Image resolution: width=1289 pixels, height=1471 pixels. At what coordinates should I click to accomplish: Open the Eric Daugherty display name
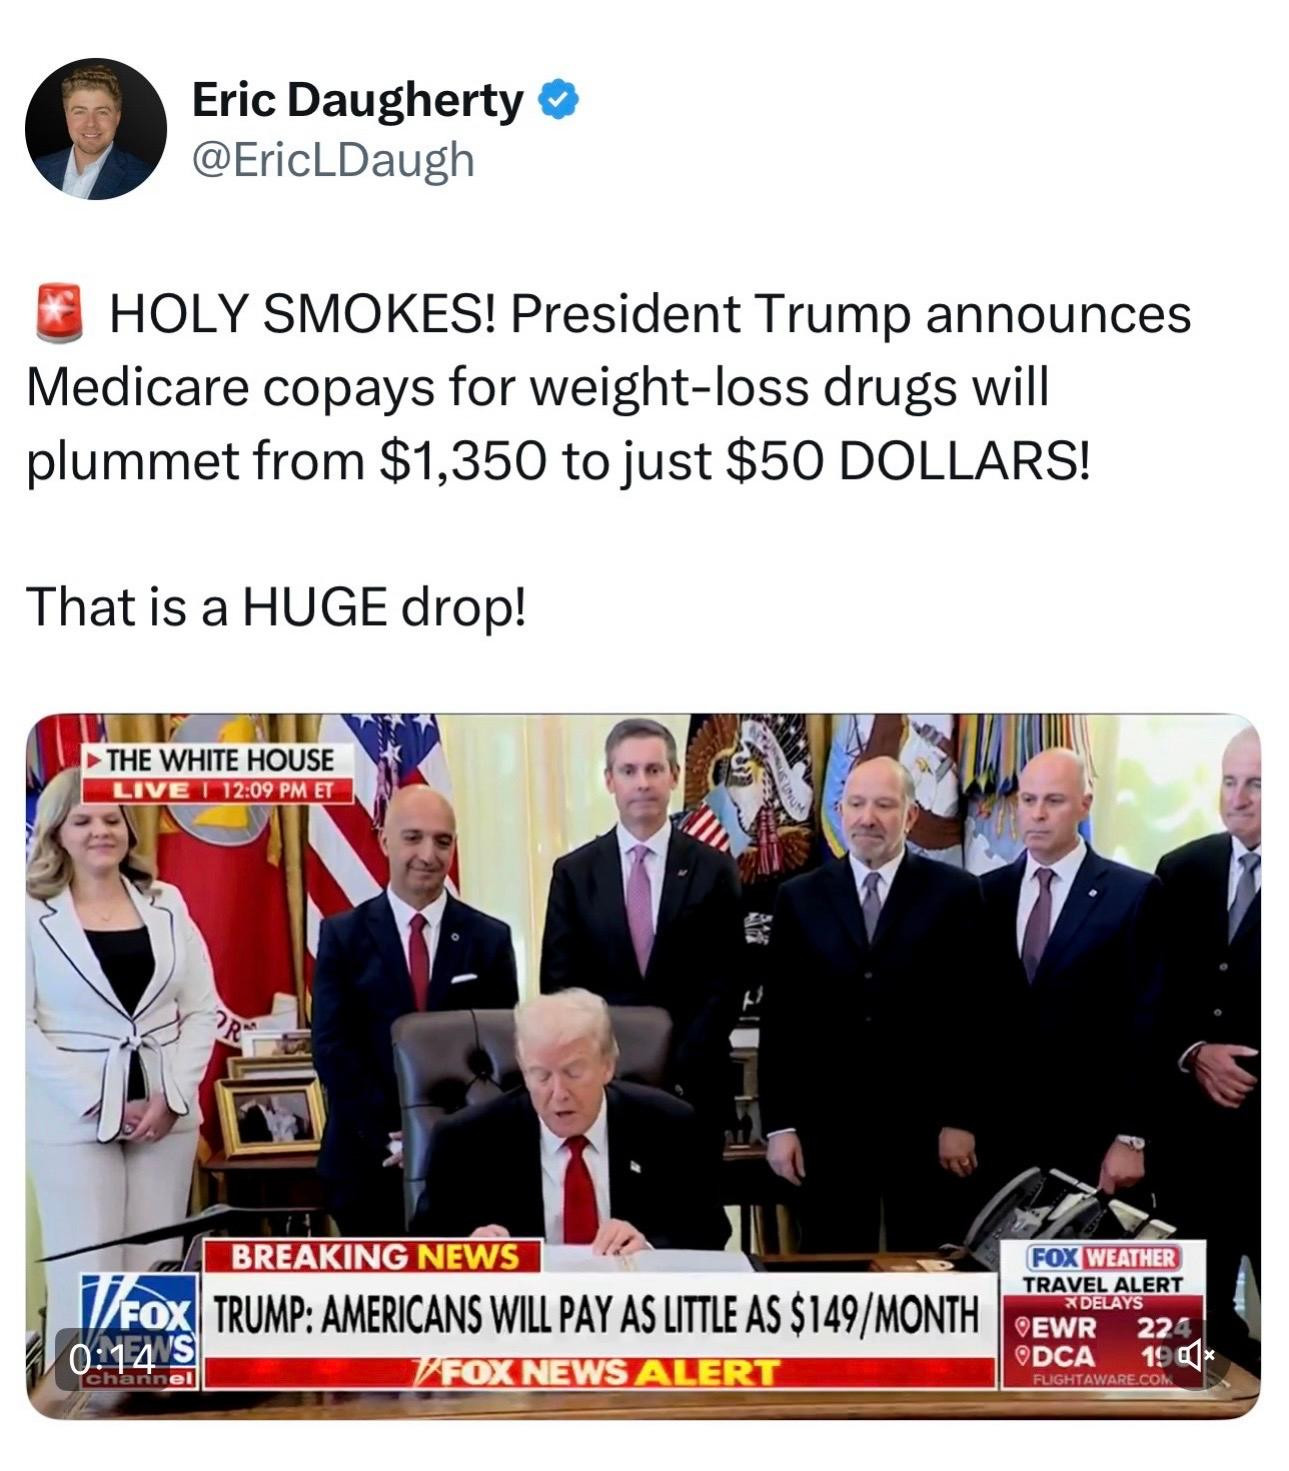(x=357, y=99)
